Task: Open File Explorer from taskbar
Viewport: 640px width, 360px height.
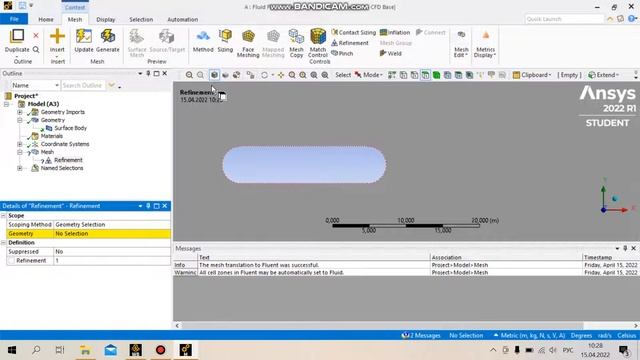Action: 85,350
